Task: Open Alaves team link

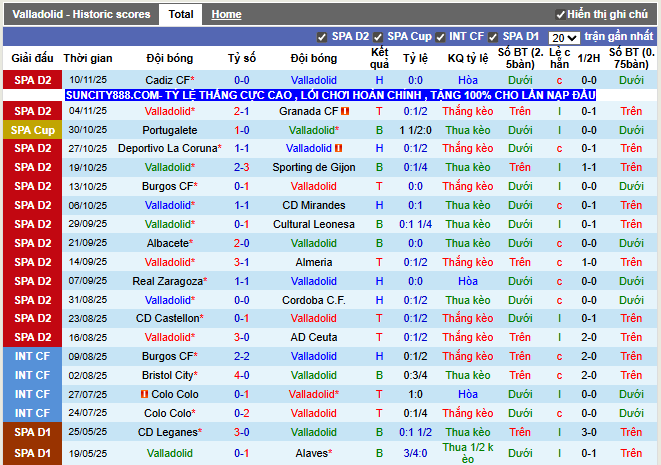Action: pyautogui.click(x=314, y=453)
